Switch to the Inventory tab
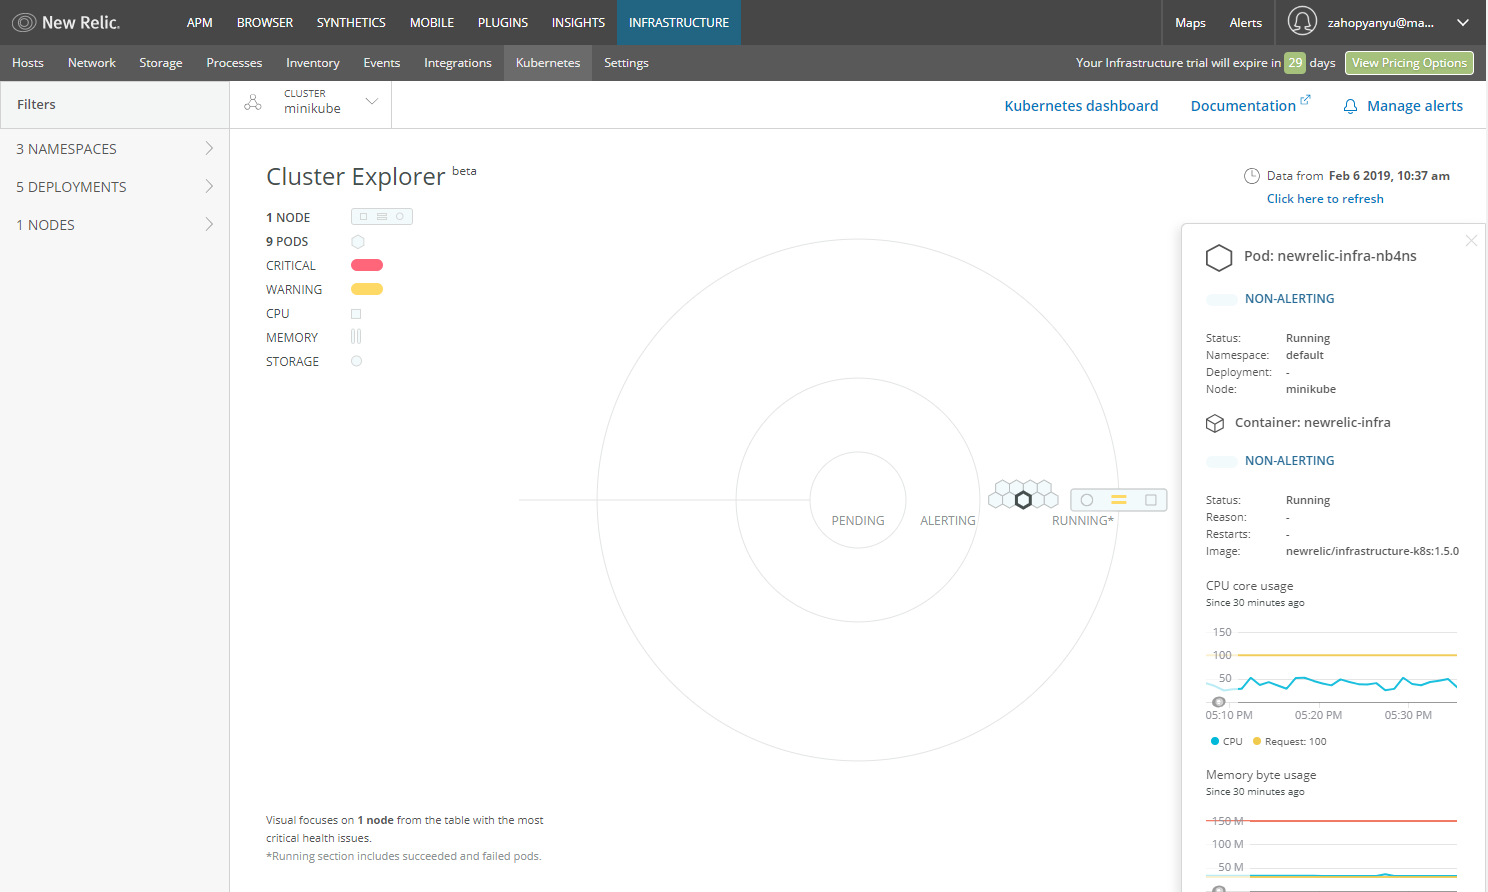1488x892 pixels. (313, 62)
